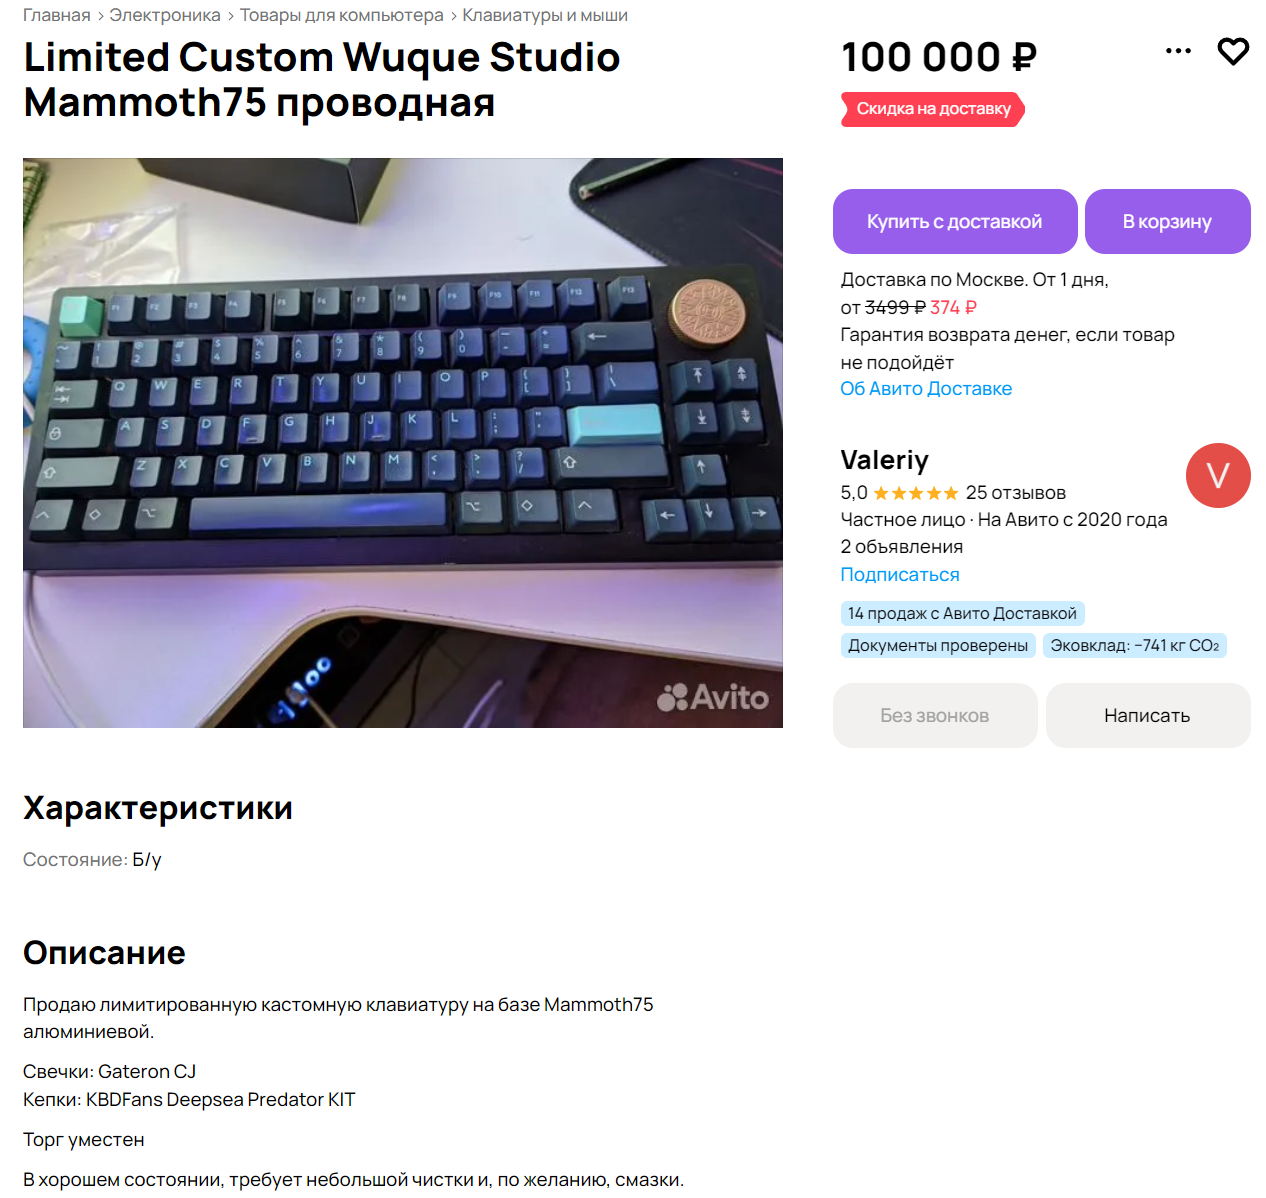1266x1198 pixels.
Task: View seller's '25 отзывов' reviews
Action: click(1016, 493)
